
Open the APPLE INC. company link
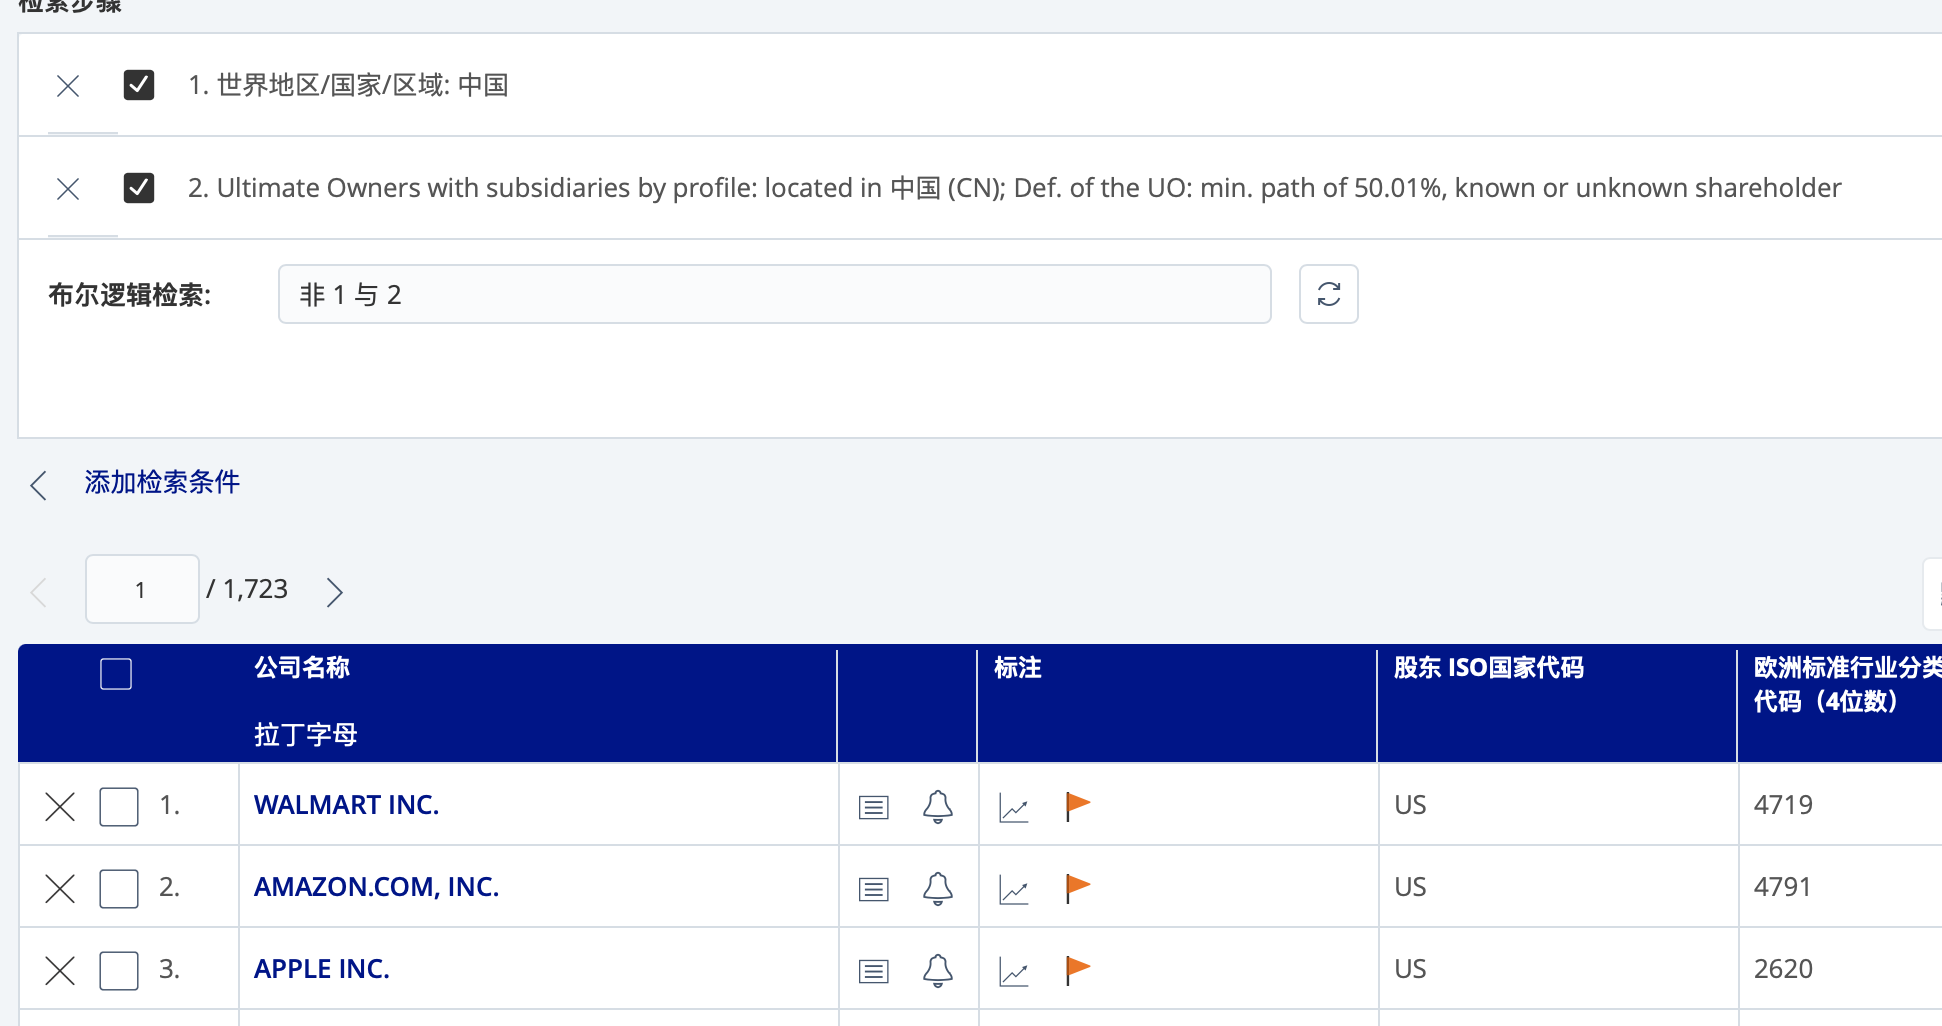321,969
